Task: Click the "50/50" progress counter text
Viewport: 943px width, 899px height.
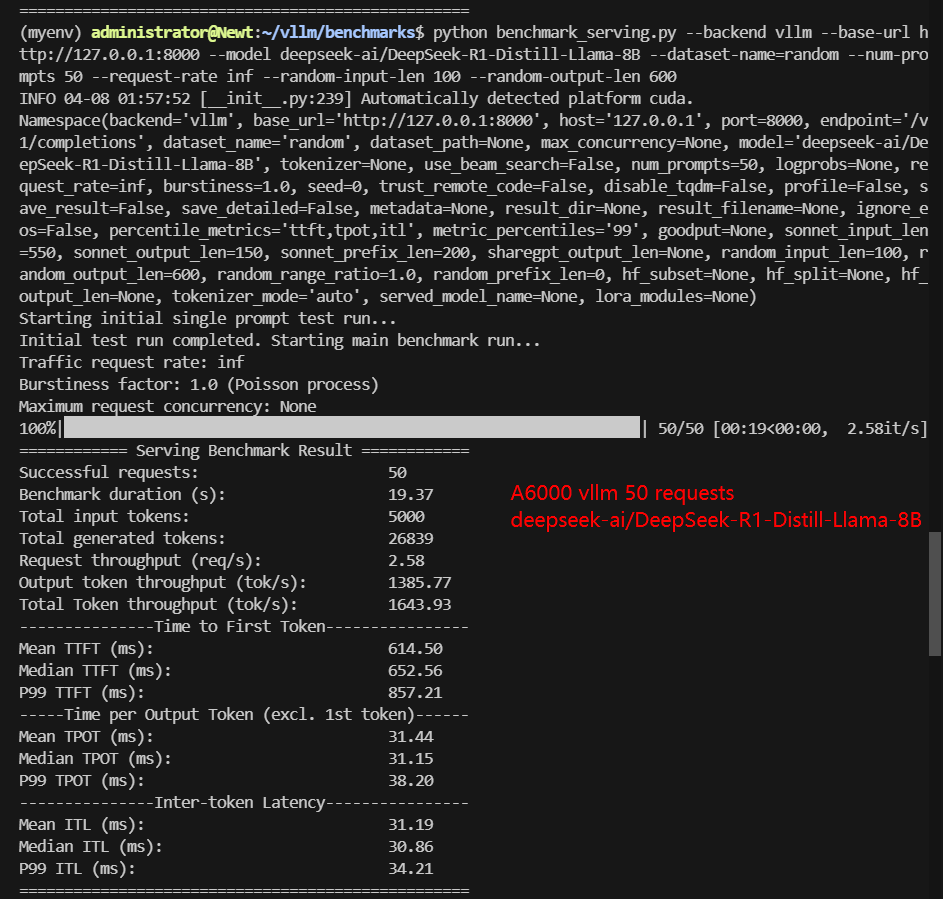Action: (x=681, y=428)
